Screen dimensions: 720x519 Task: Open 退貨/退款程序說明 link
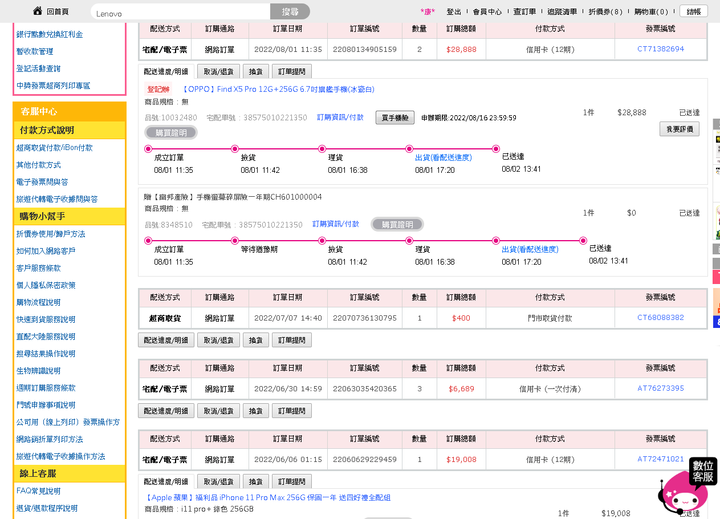point(47,508)
